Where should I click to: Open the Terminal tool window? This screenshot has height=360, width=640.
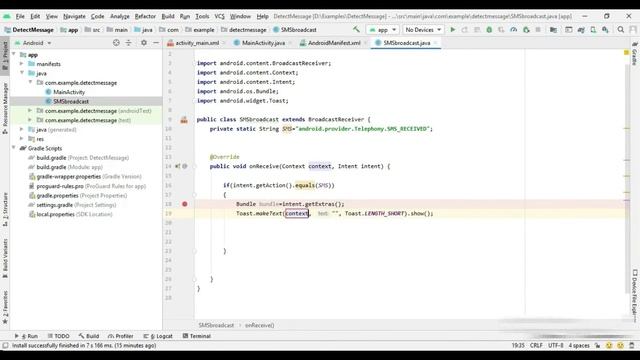pyautogui.click(x=197, y=336)
